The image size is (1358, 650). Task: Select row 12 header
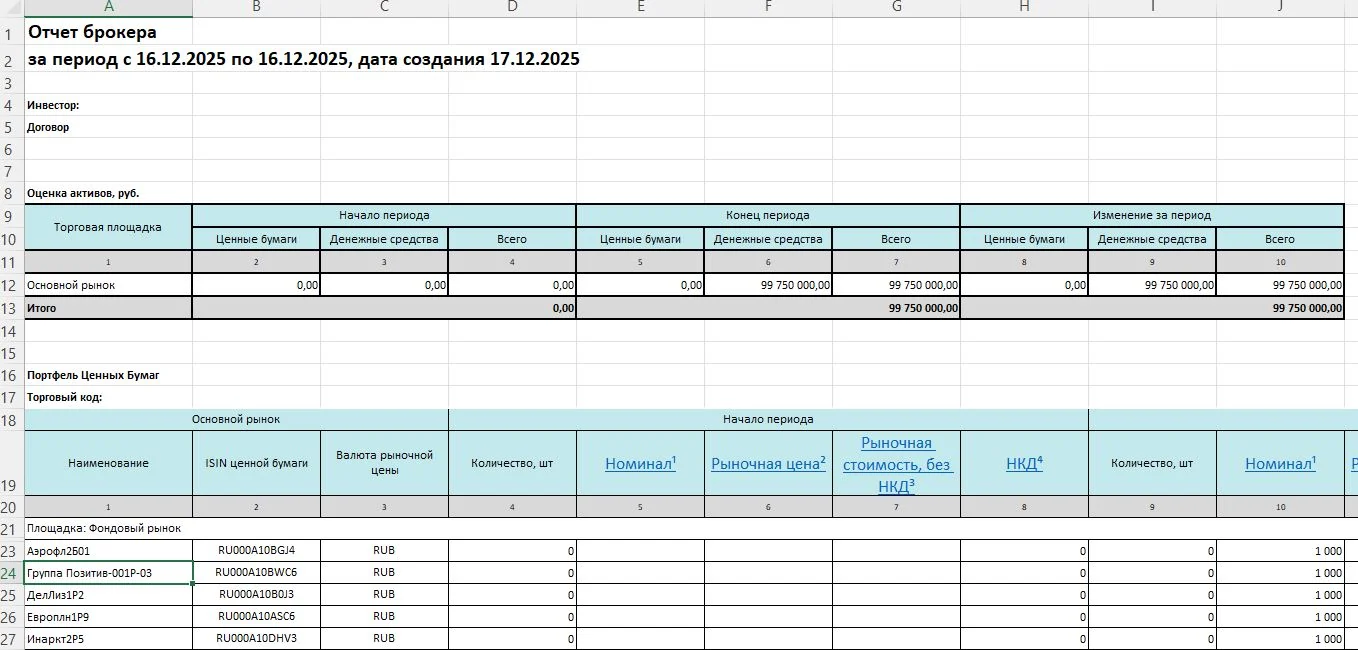click(11, 285)
